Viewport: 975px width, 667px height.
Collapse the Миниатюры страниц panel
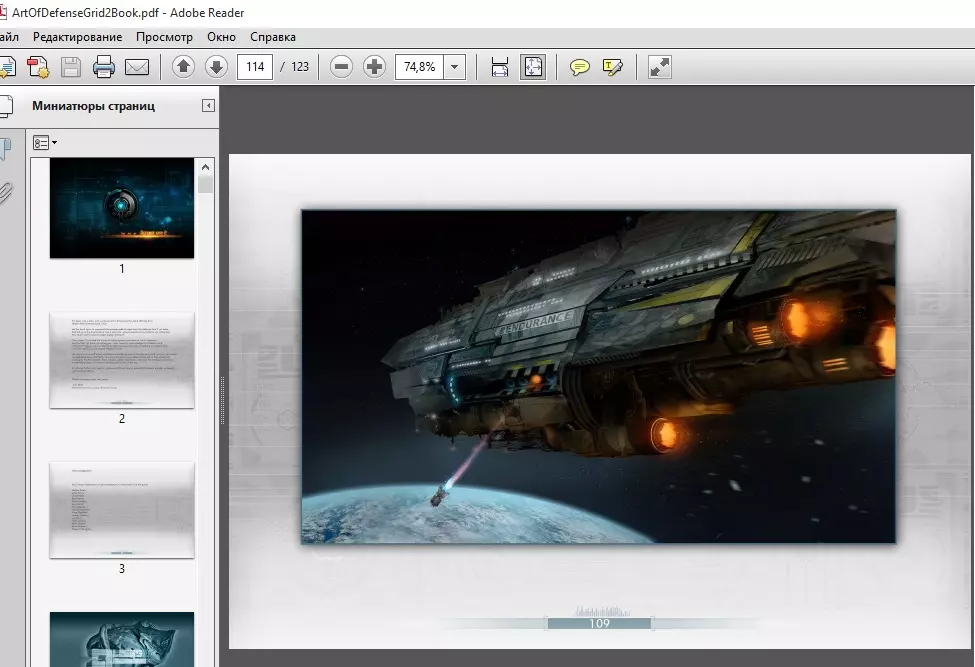point(208,106)
